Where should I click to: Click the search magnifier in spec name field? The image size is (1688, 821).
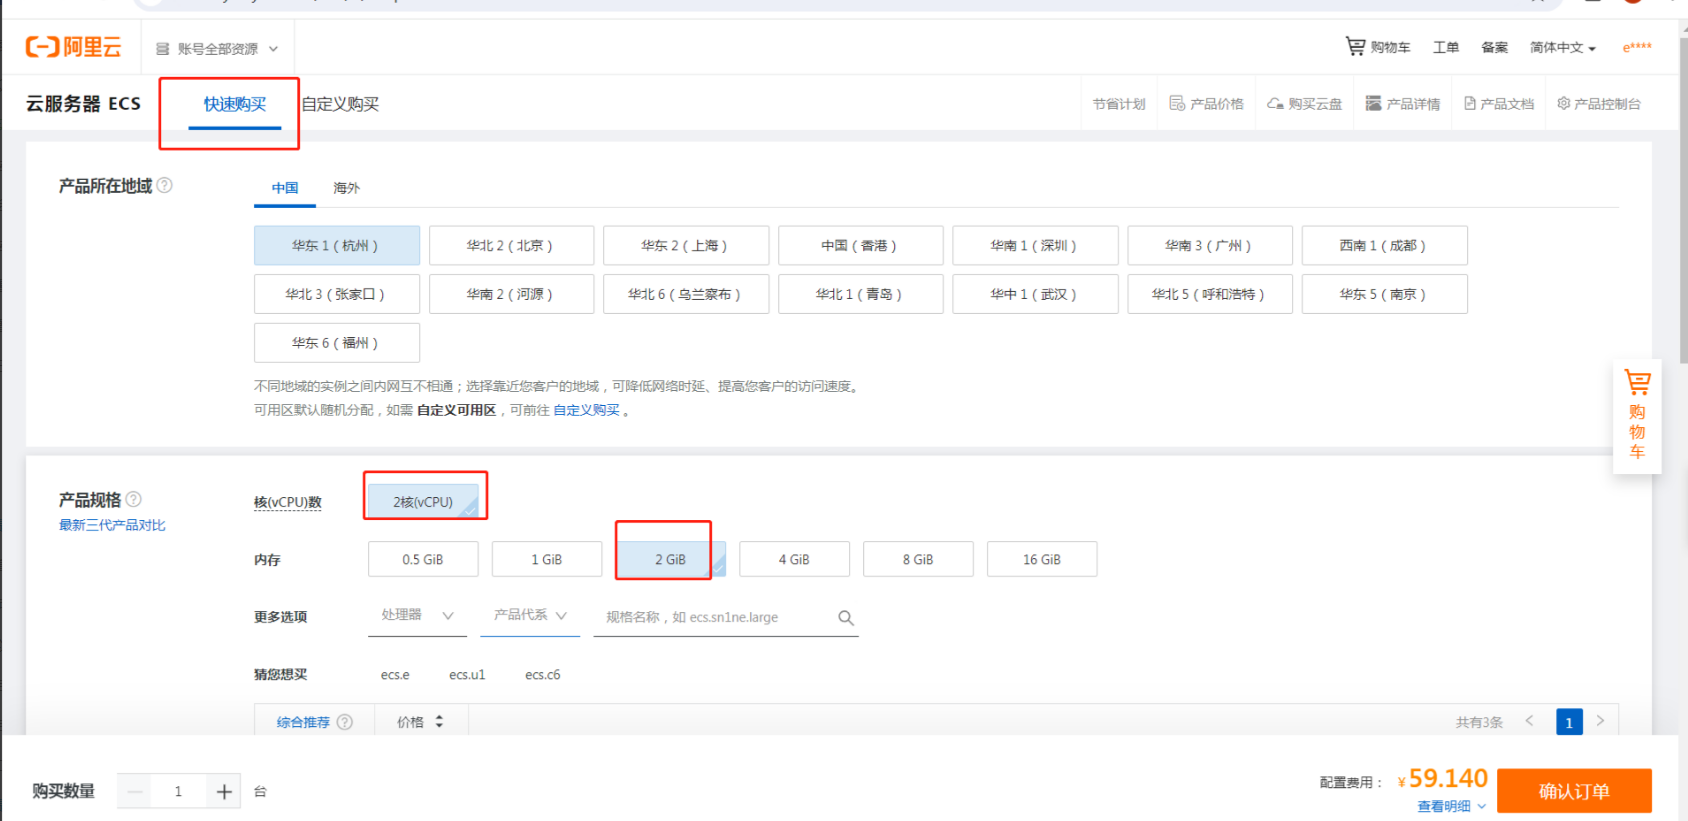tap(846, 618)
